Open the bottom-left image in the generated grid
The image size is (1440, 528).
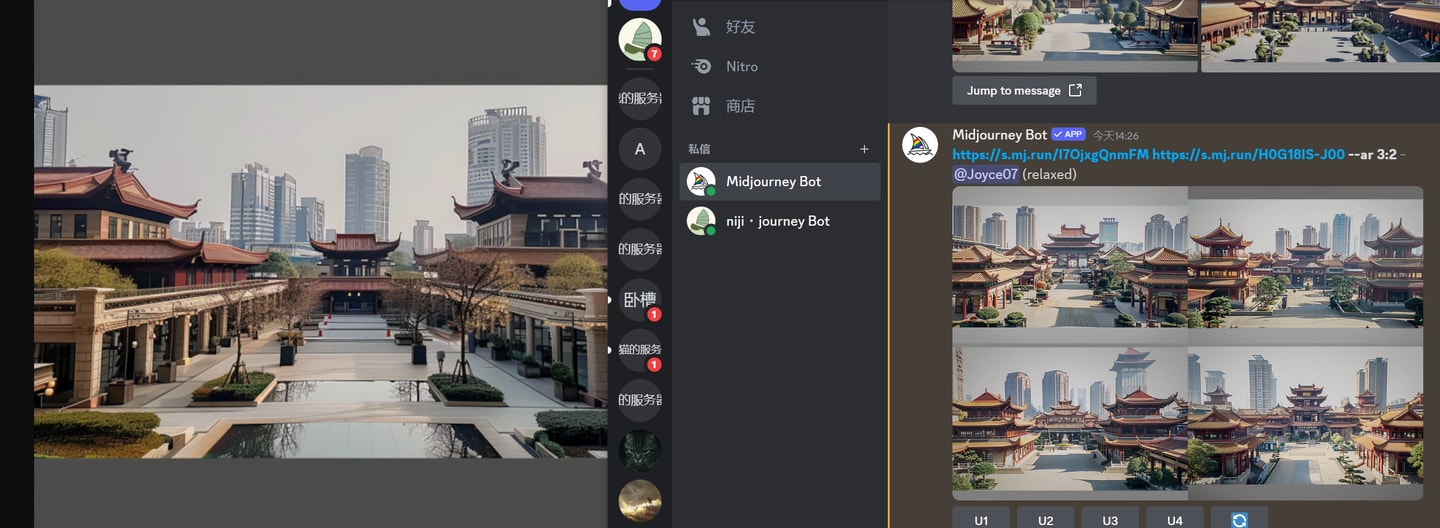1069,415
